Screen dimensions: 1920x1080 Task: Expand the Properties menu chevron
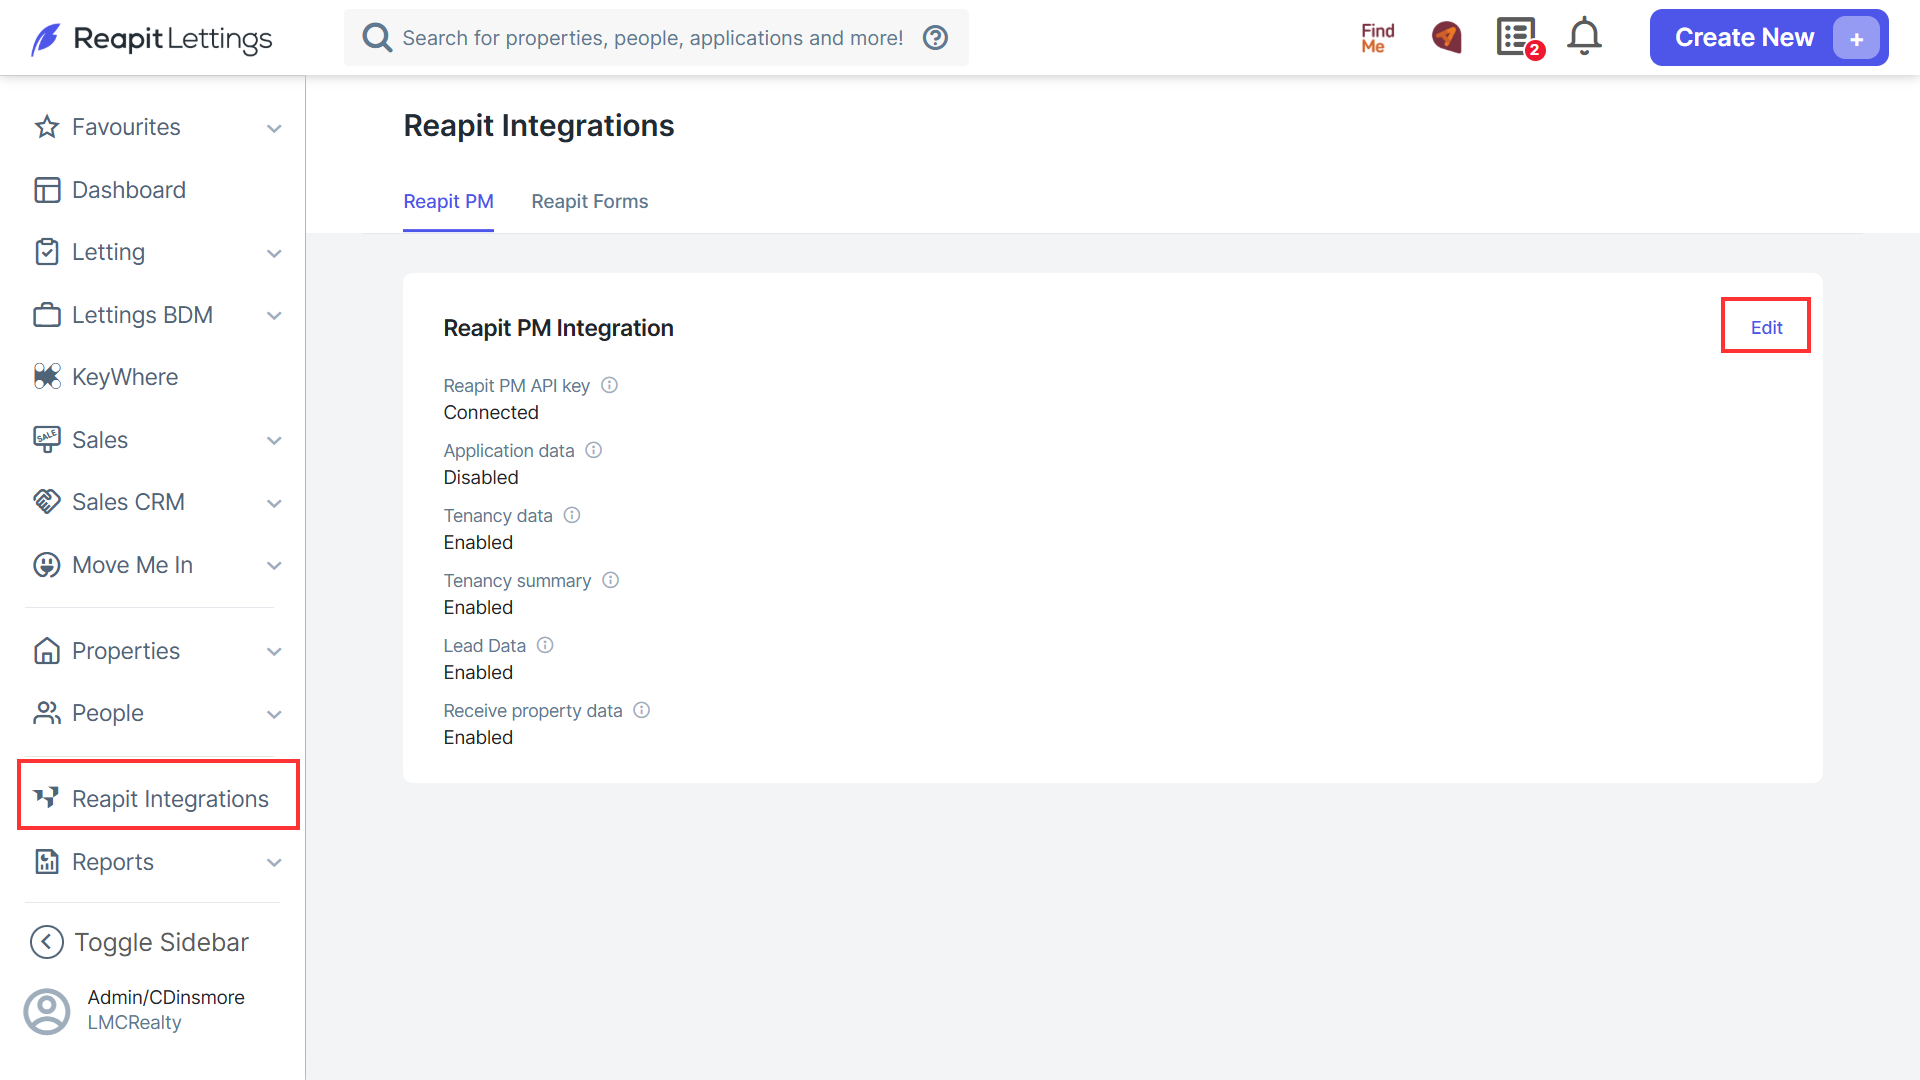tap(274, 651)
